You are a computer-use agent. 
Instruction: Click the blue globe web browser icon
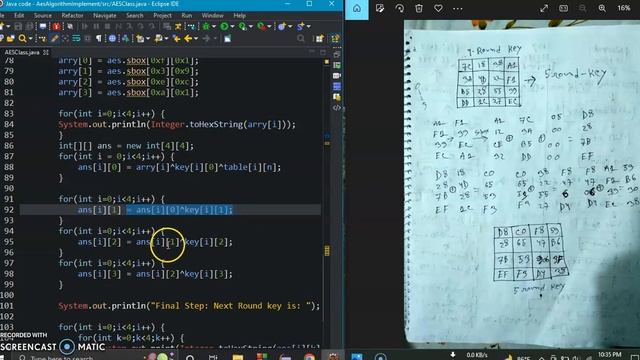[x=113, y=38]
